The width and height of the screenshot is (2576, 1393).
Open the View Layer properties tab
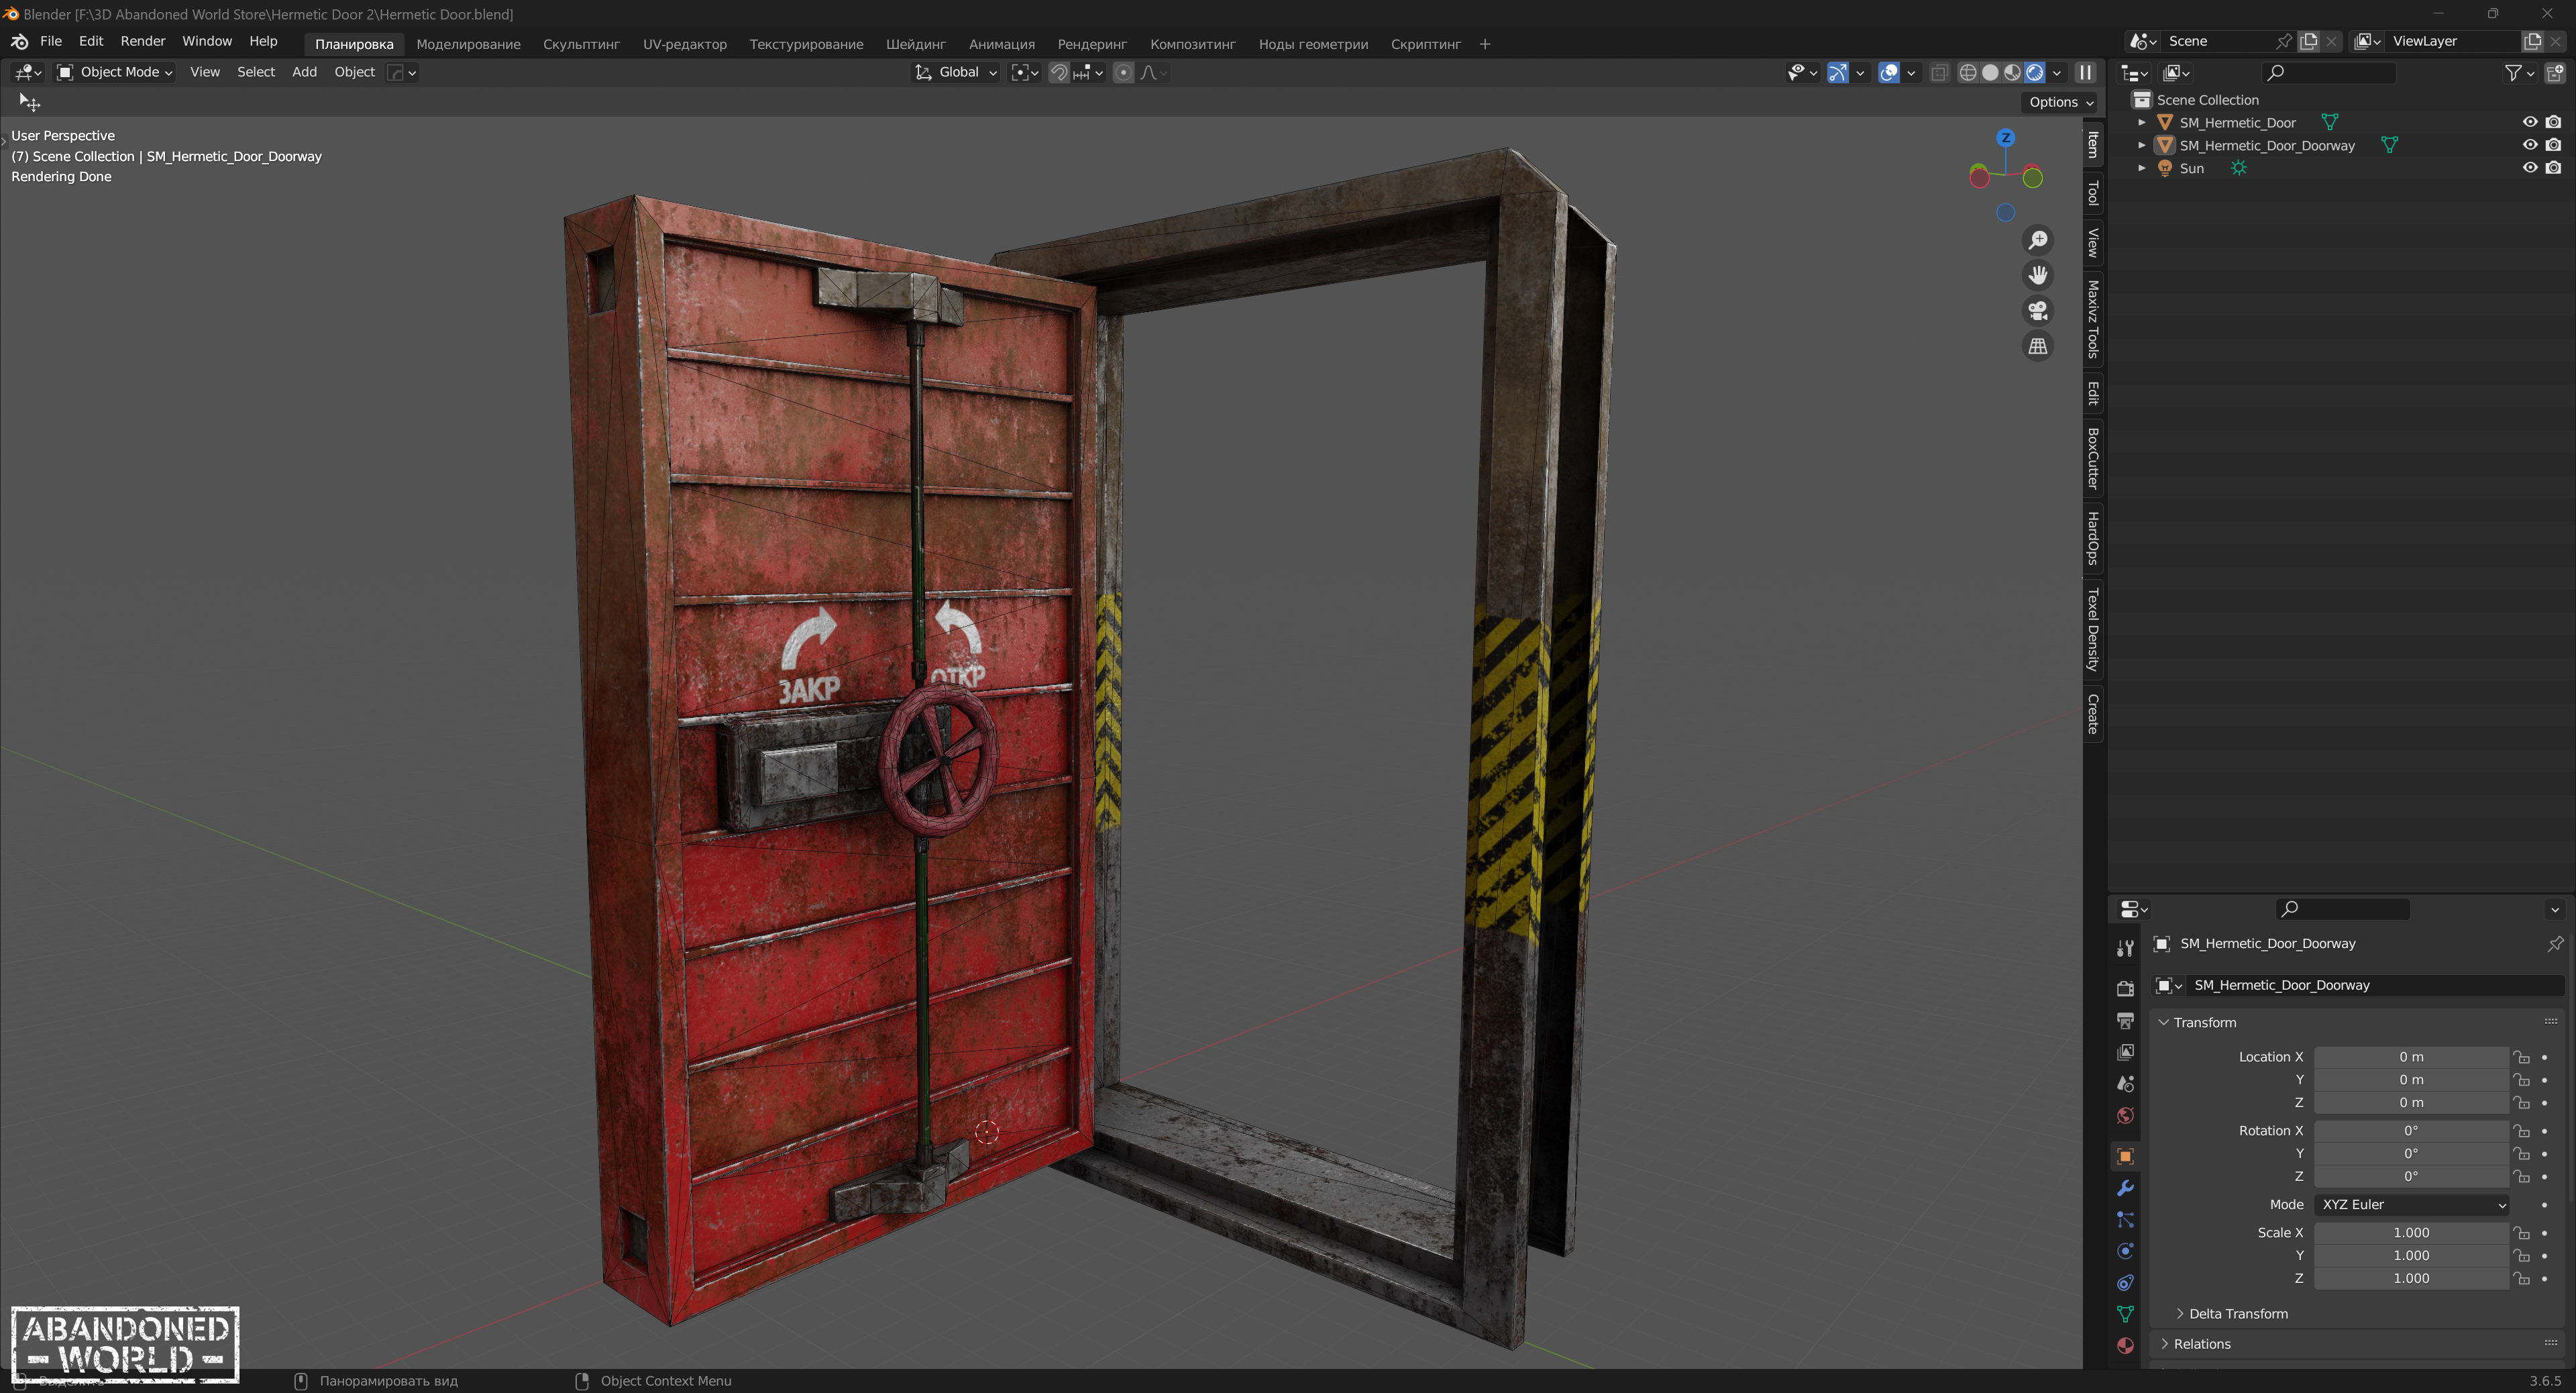tap(2125, 1052)
